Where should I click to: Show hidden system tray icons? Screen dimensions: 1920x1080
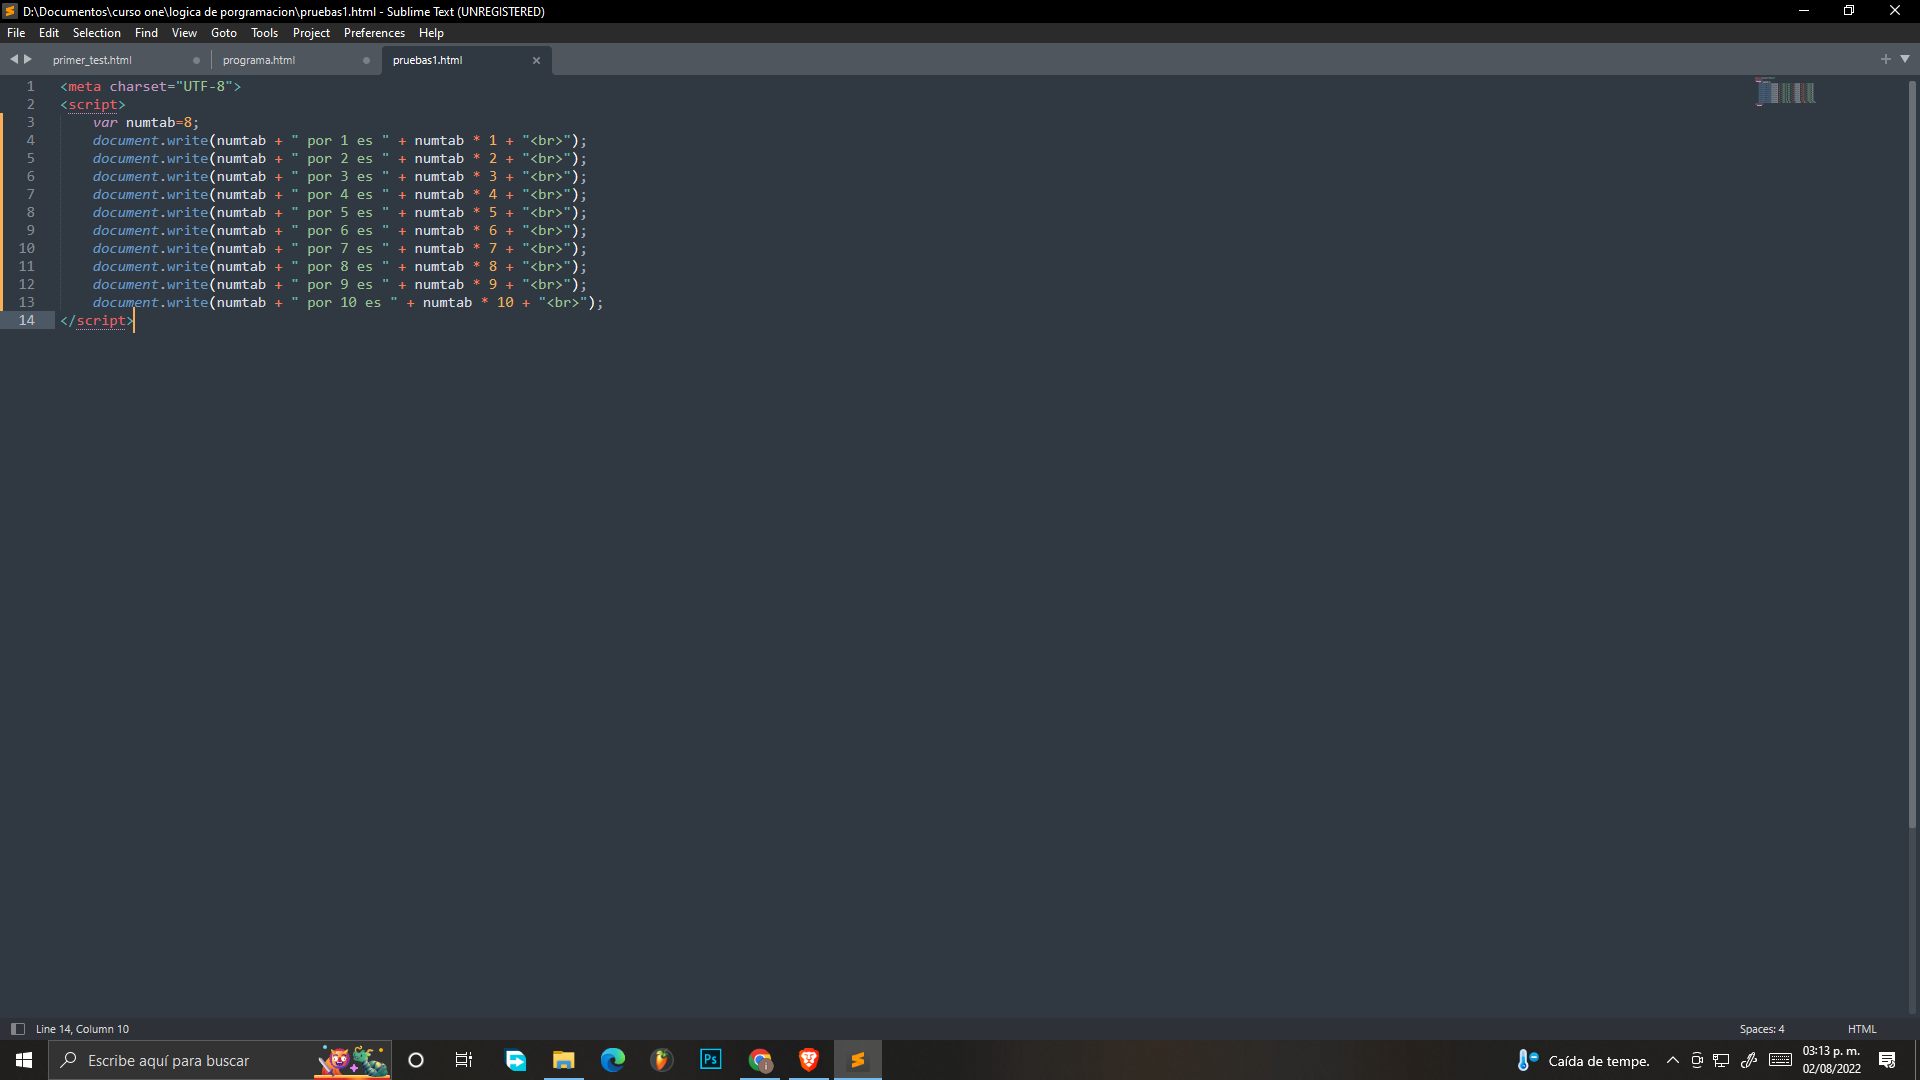pos(1672,1060)
